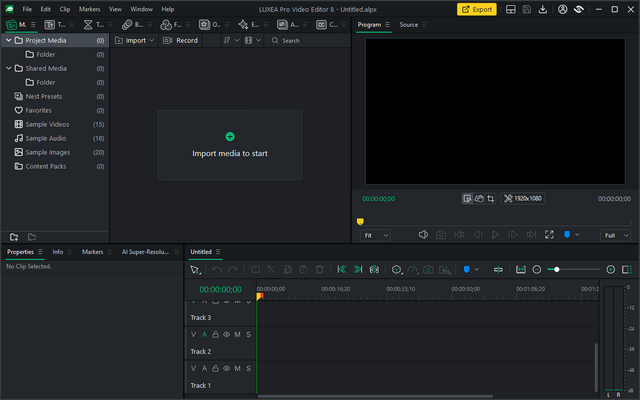Open the Full quality dropdown
Image resolution: width=640 pixels, height=400 pixels.
(x=616, y=236)
